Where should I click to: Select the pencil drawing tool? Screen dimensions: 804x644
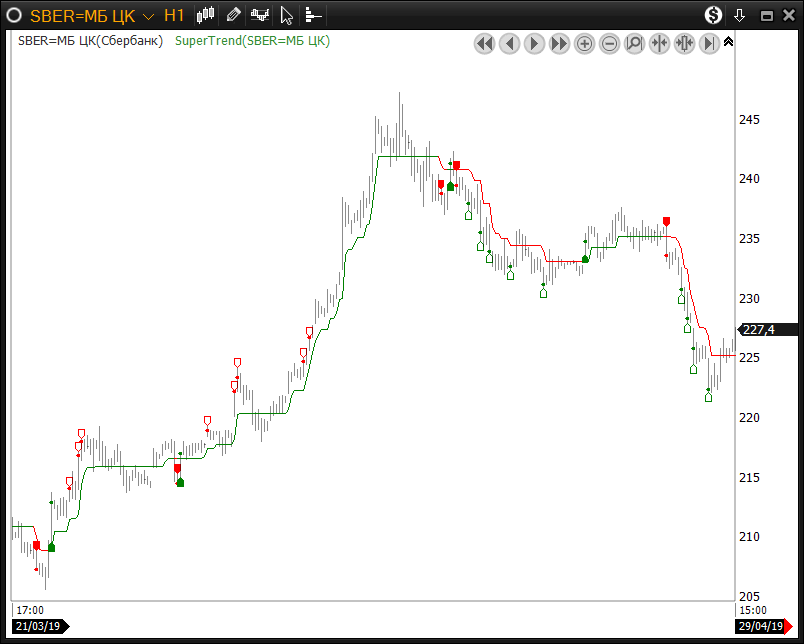click(233, 15)
